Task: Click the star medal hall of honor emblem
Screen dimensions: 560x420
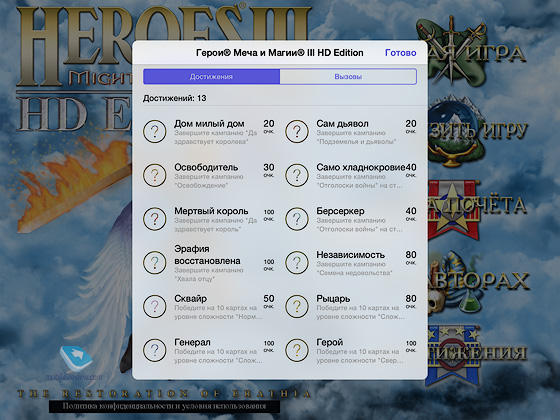Action: tap(453, 211)
